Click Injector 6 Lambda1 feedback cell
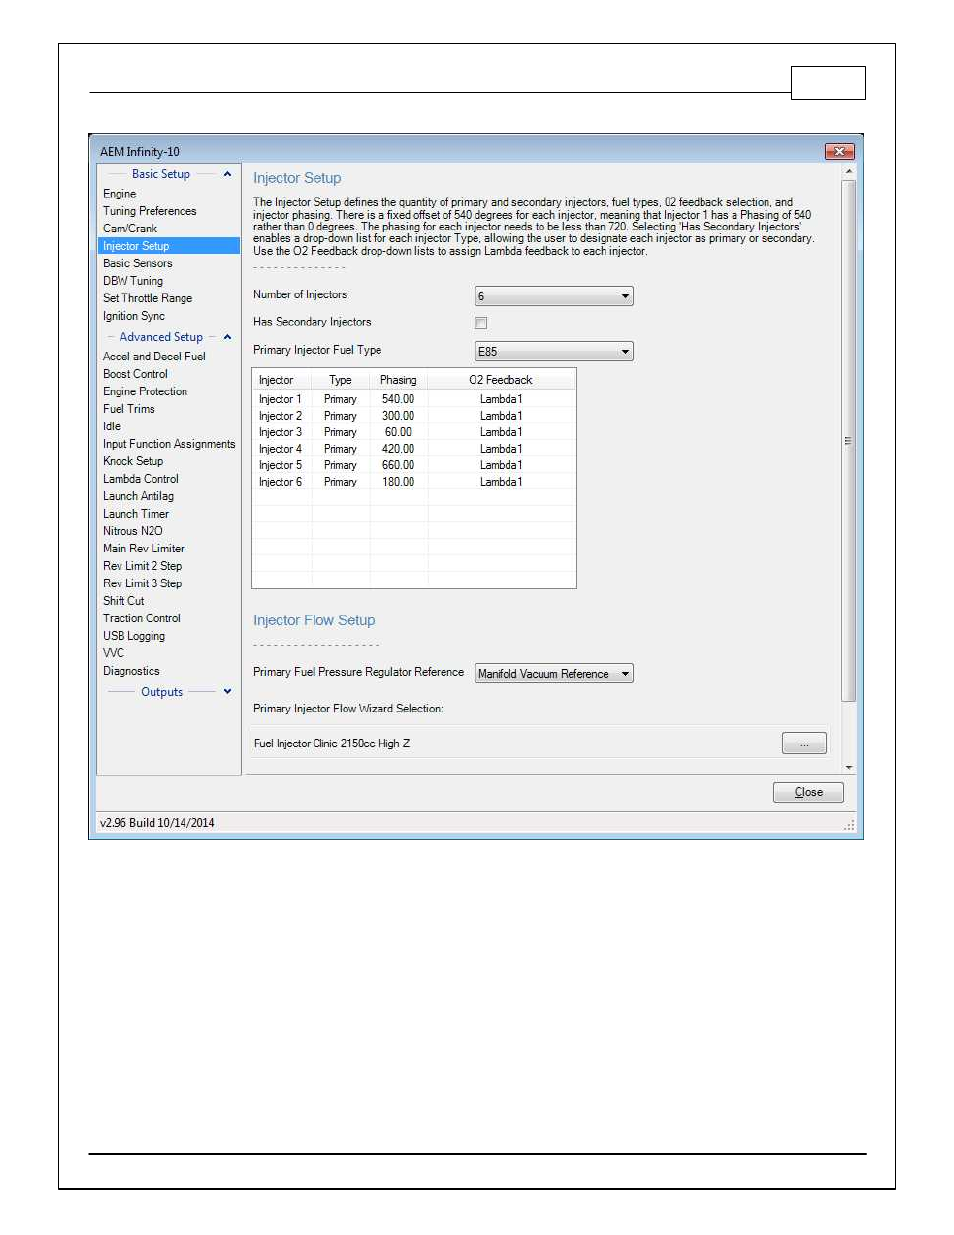The width and height of the screenshot is (954, 1235). 501,482
